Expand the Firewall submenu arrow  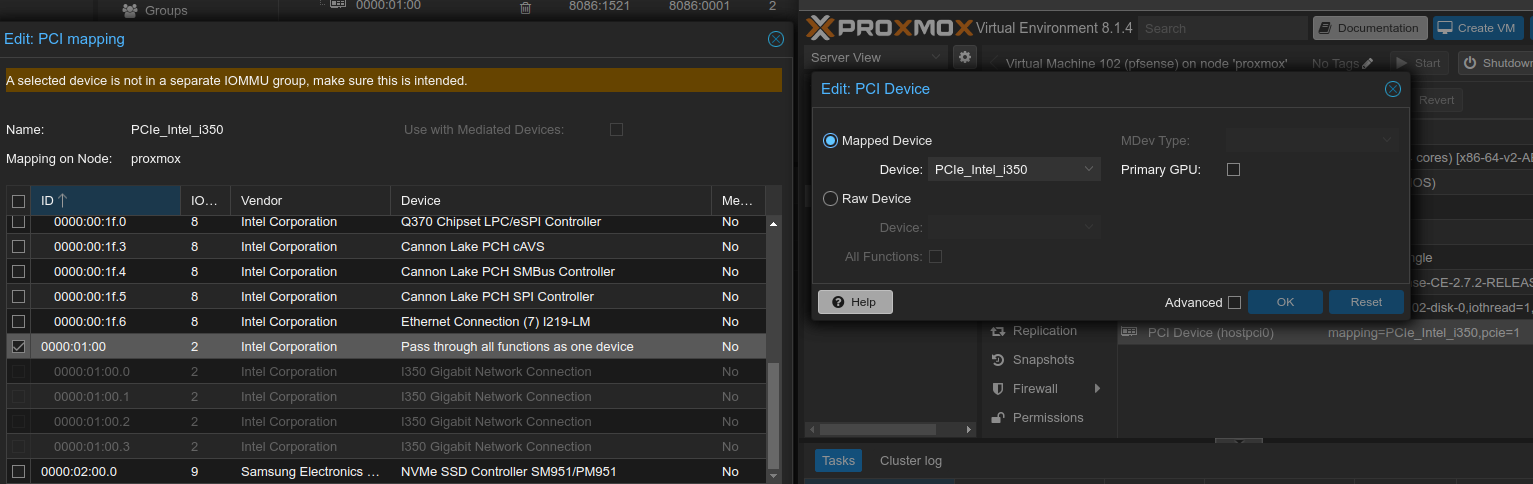coord(1097,389)
